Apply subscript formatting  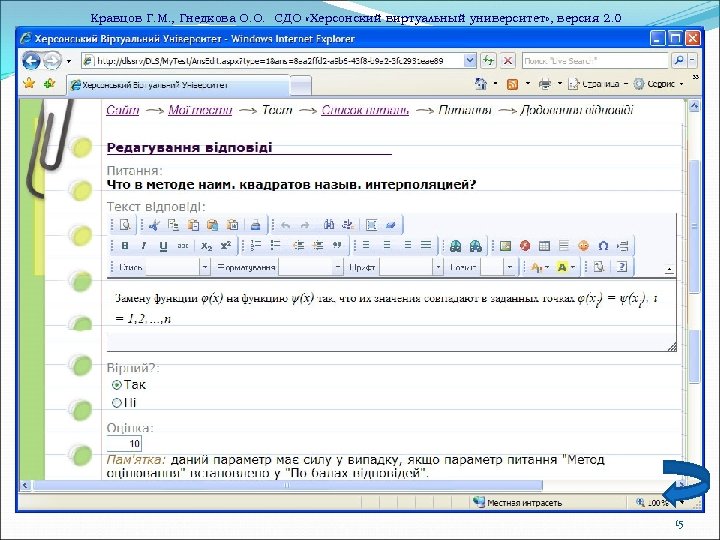pos(206,246)
